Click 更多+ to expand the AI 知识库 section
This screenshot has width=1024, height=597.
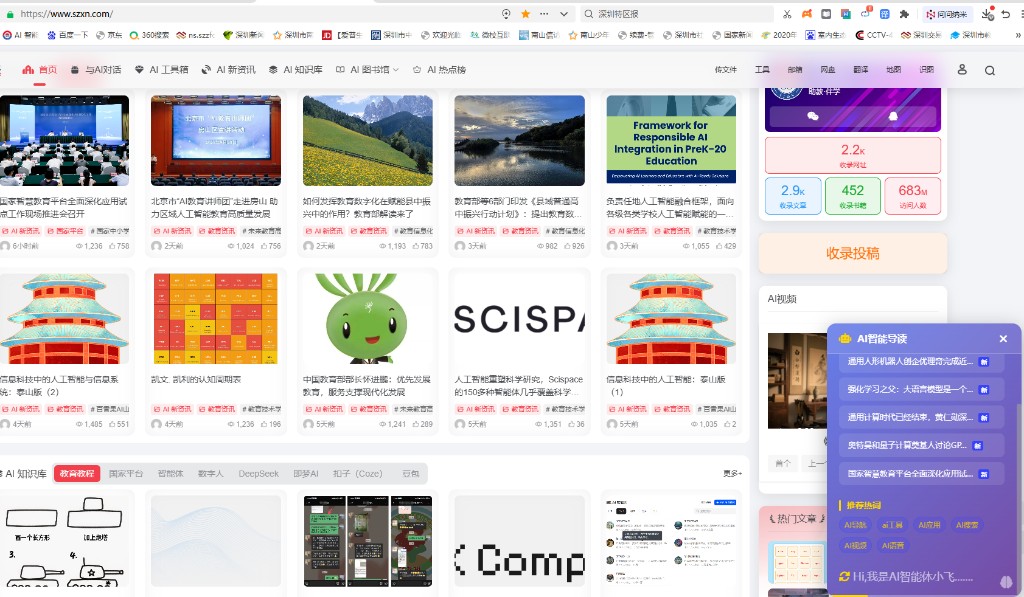732,473
